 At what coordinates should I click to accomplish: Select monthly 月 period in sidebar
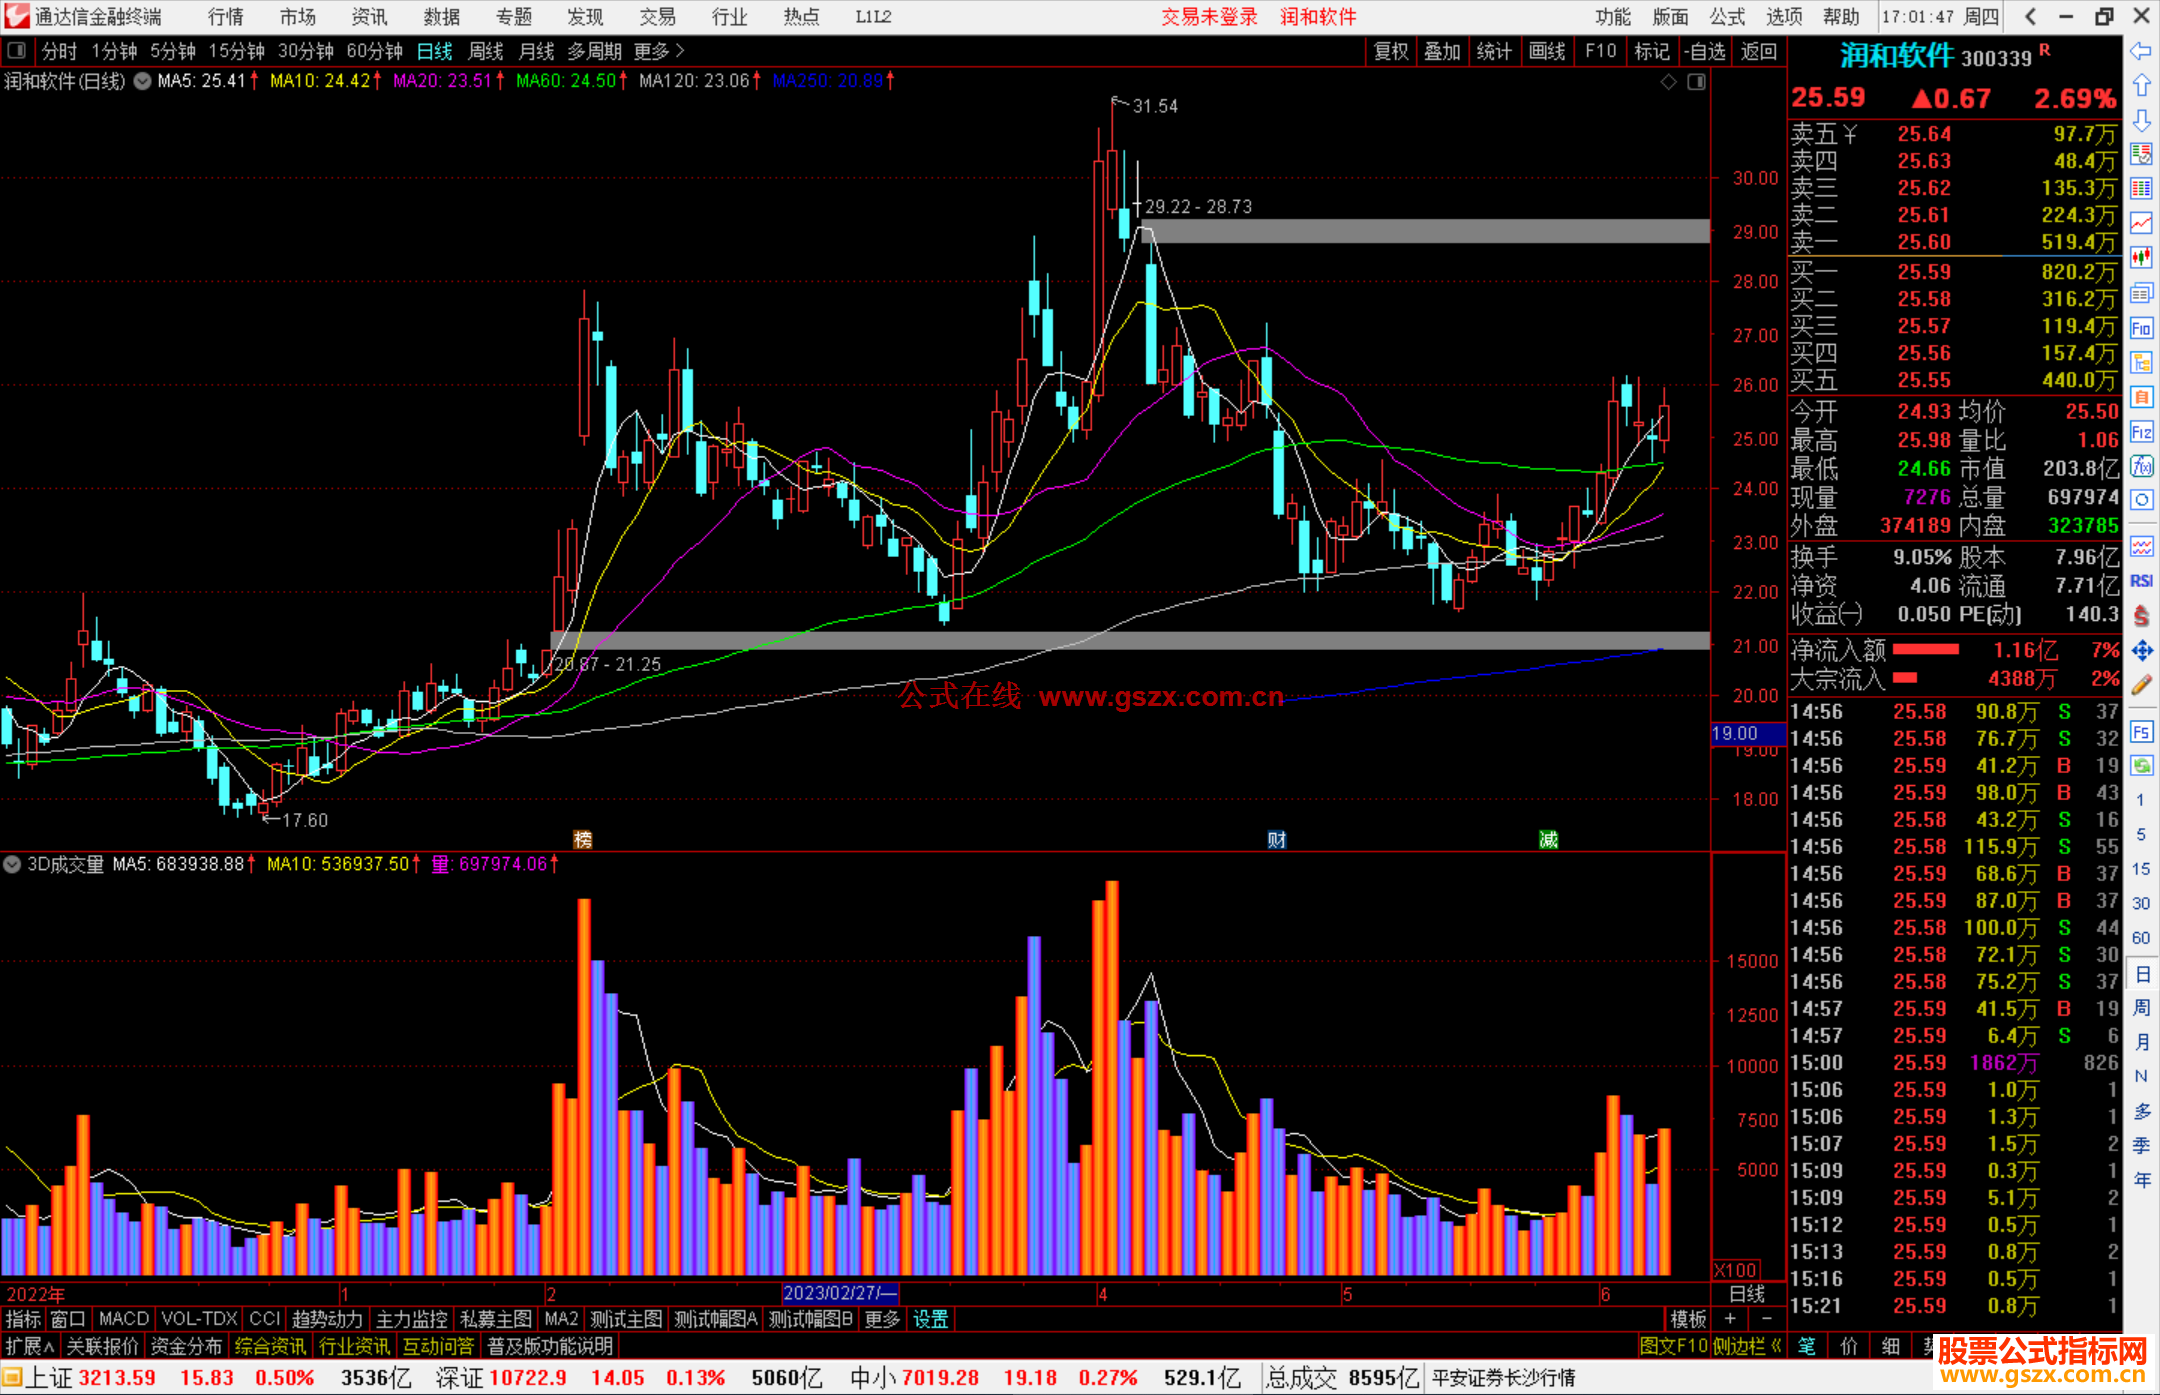pyautogui.click(x=2141, y=1042)
